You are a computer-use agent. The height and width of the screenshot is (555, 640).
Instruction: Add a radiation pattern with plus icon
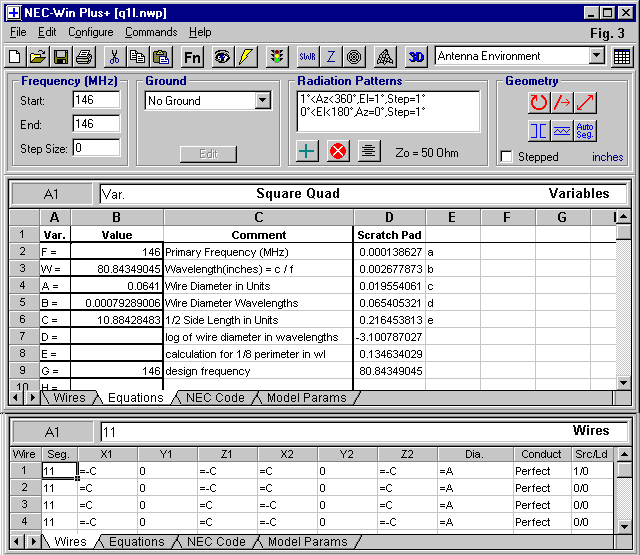pos(308,151)
